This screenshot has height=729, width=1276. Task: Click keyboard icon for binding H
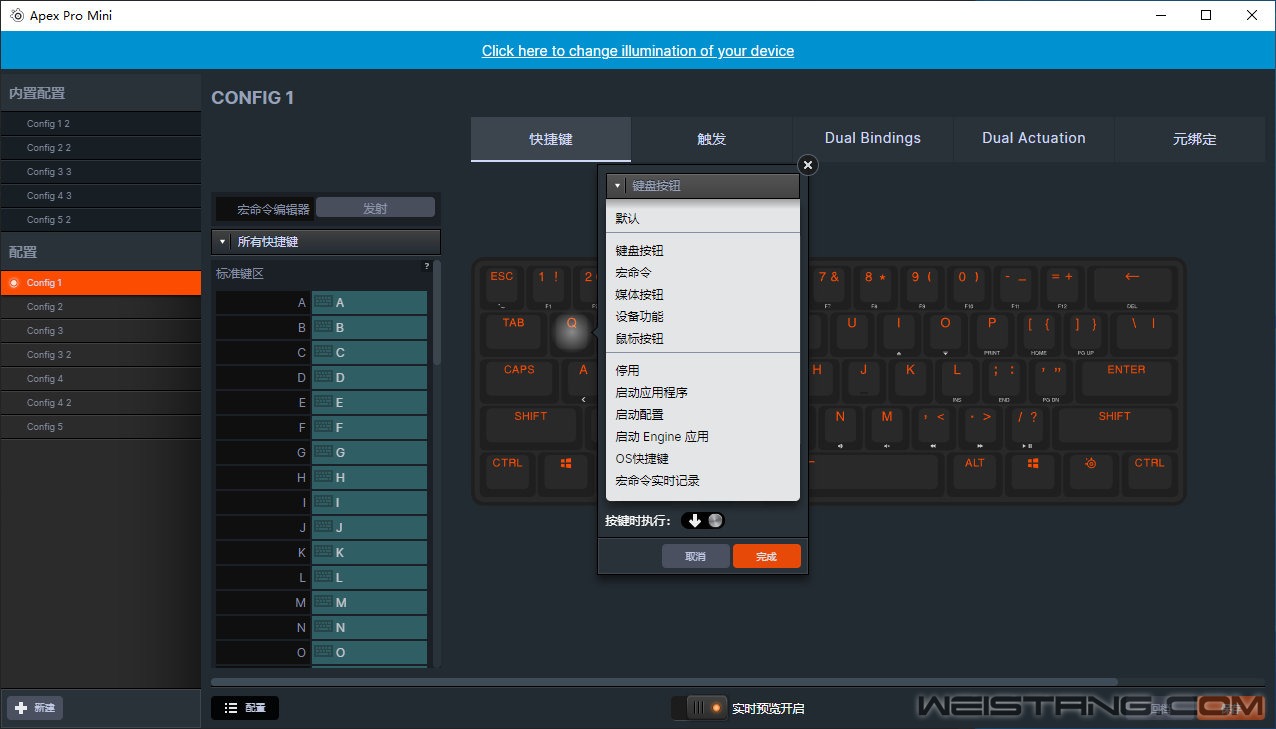[323, 477]
